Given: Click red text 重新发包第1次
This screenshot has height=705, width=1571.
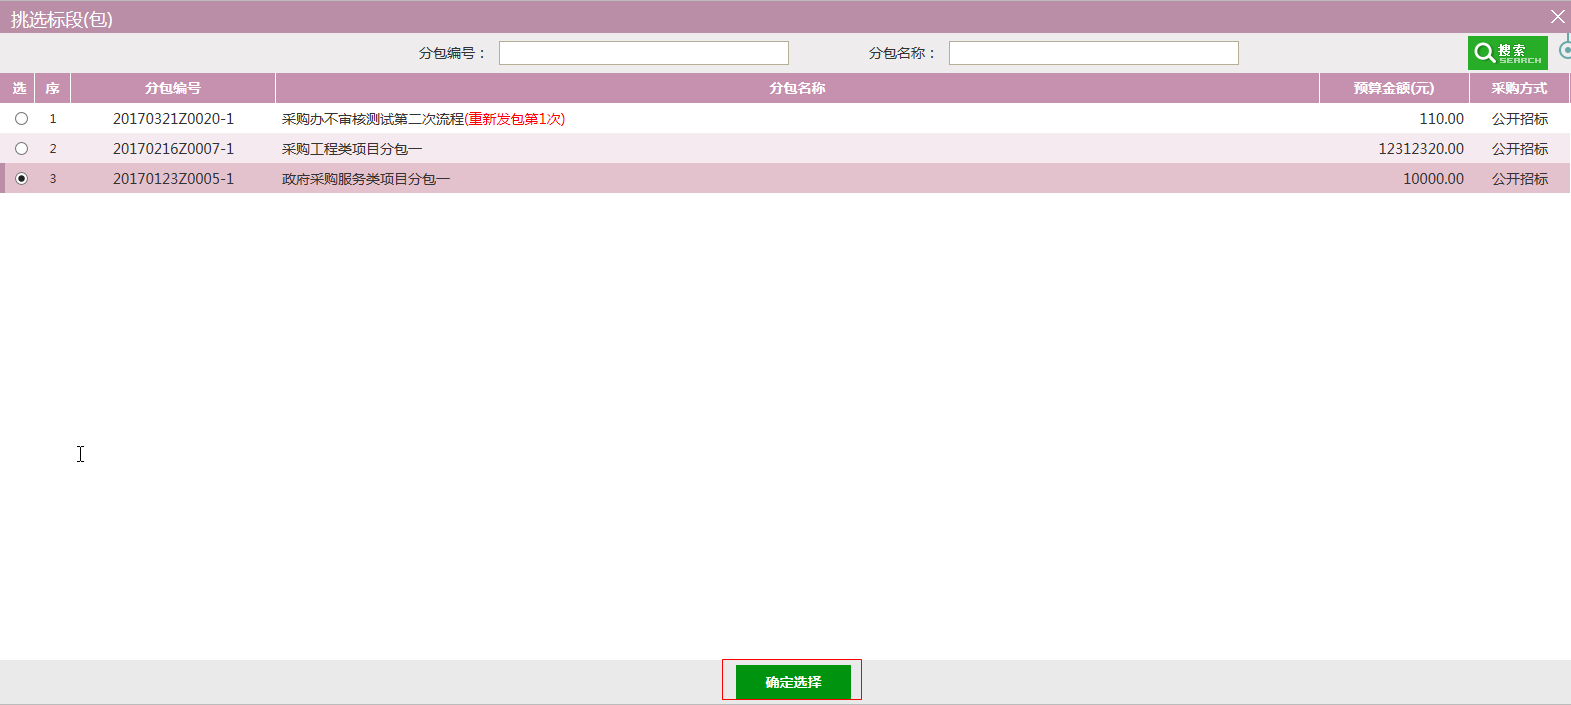Looking at the screenshot, I should click(x=515, y=119).
